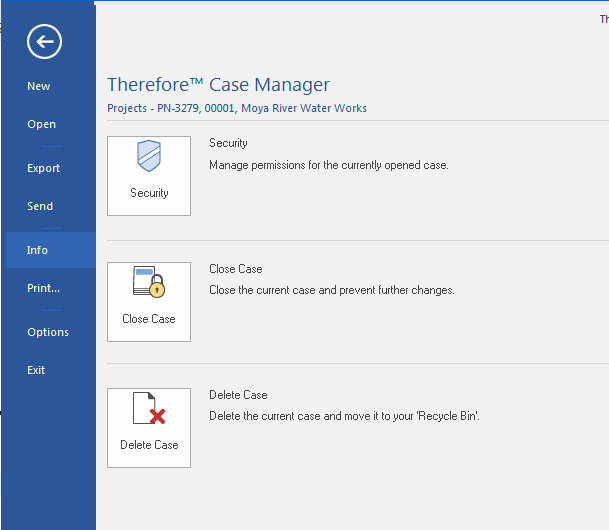The image size is (609, 530).
Task: Click the back arrow circle icon
Action: coord(45,41)
